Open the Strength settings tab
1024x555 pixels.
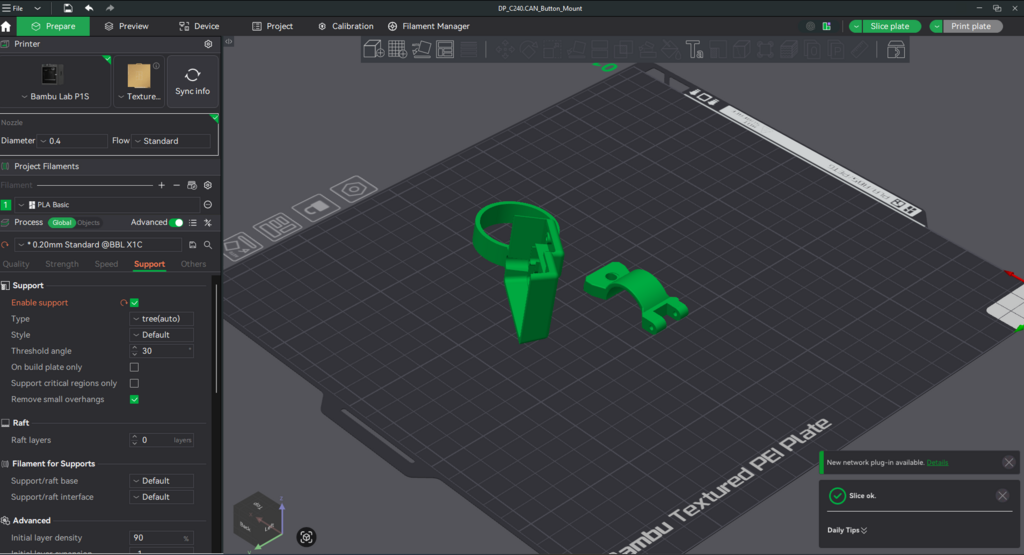(x=62, y=264)
